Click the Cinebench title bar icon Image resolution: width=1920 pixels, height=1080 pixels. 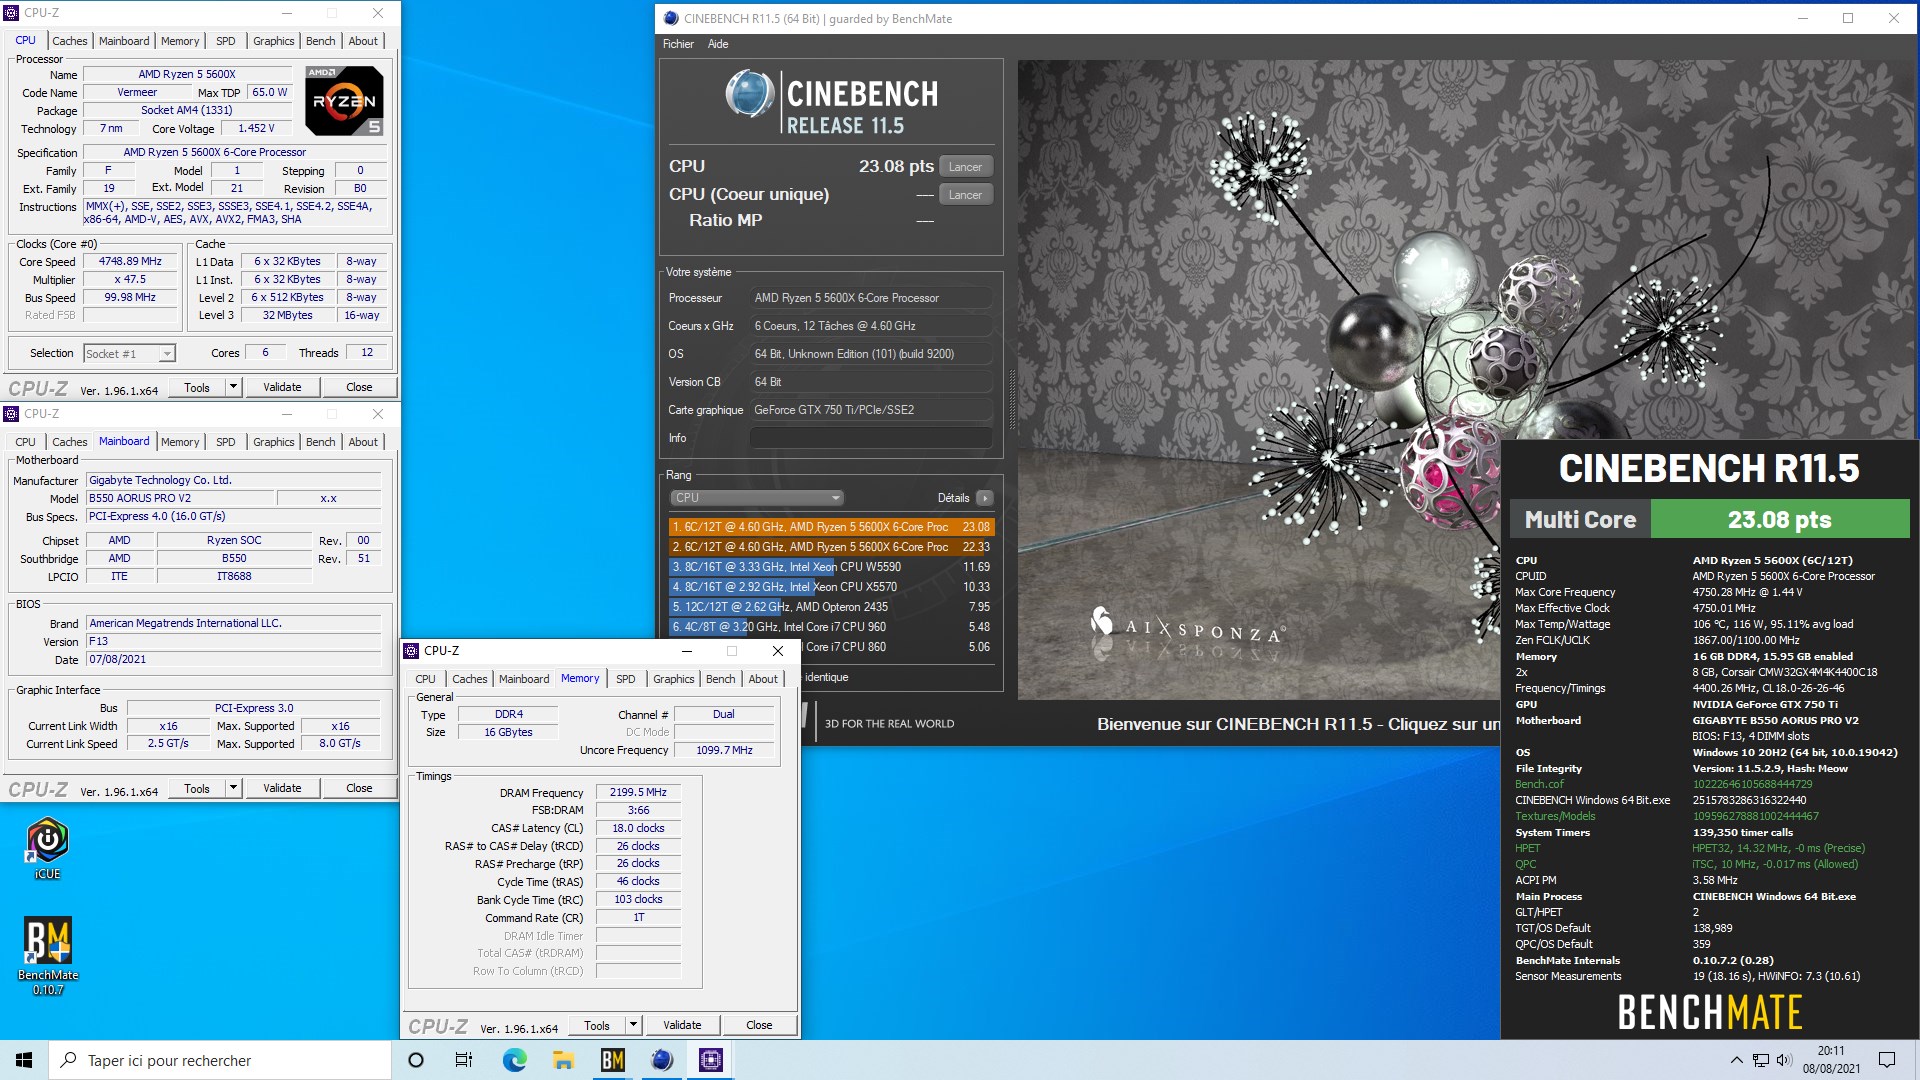coord(671,18)
